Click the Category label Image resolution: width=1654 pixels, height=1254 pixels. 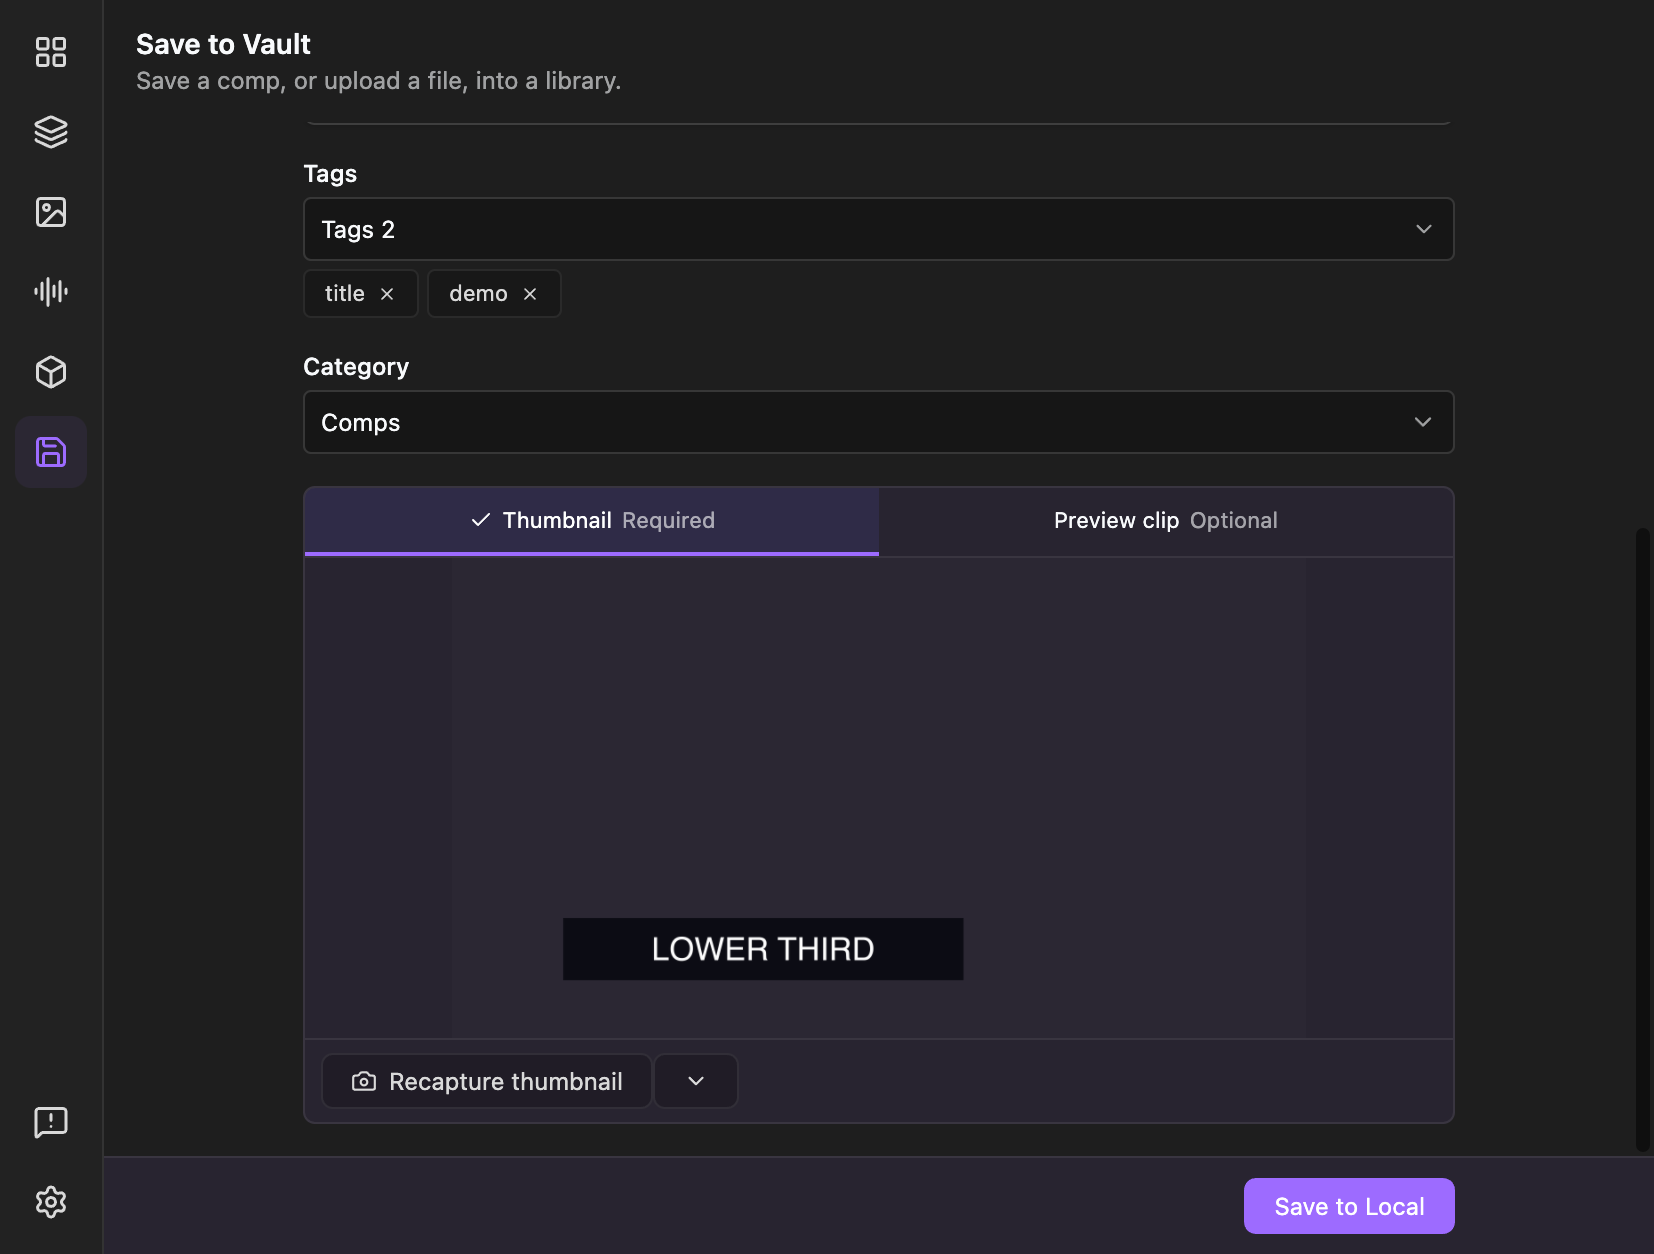356,367
